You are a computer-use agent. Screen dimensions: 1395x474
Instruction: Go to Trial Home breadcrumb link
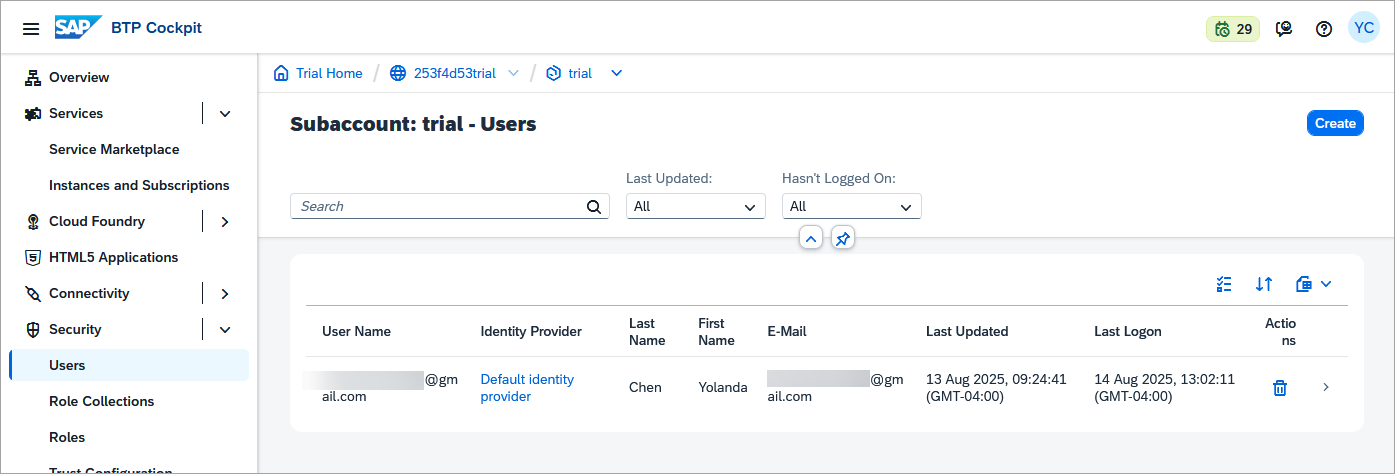(329, 73)
